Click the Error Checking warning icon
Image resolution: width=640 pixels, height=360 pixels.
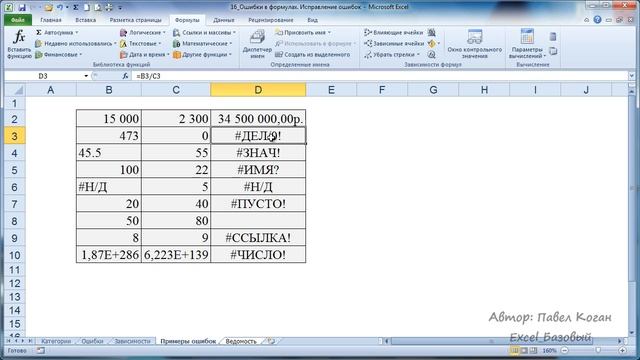coord(431,43)
